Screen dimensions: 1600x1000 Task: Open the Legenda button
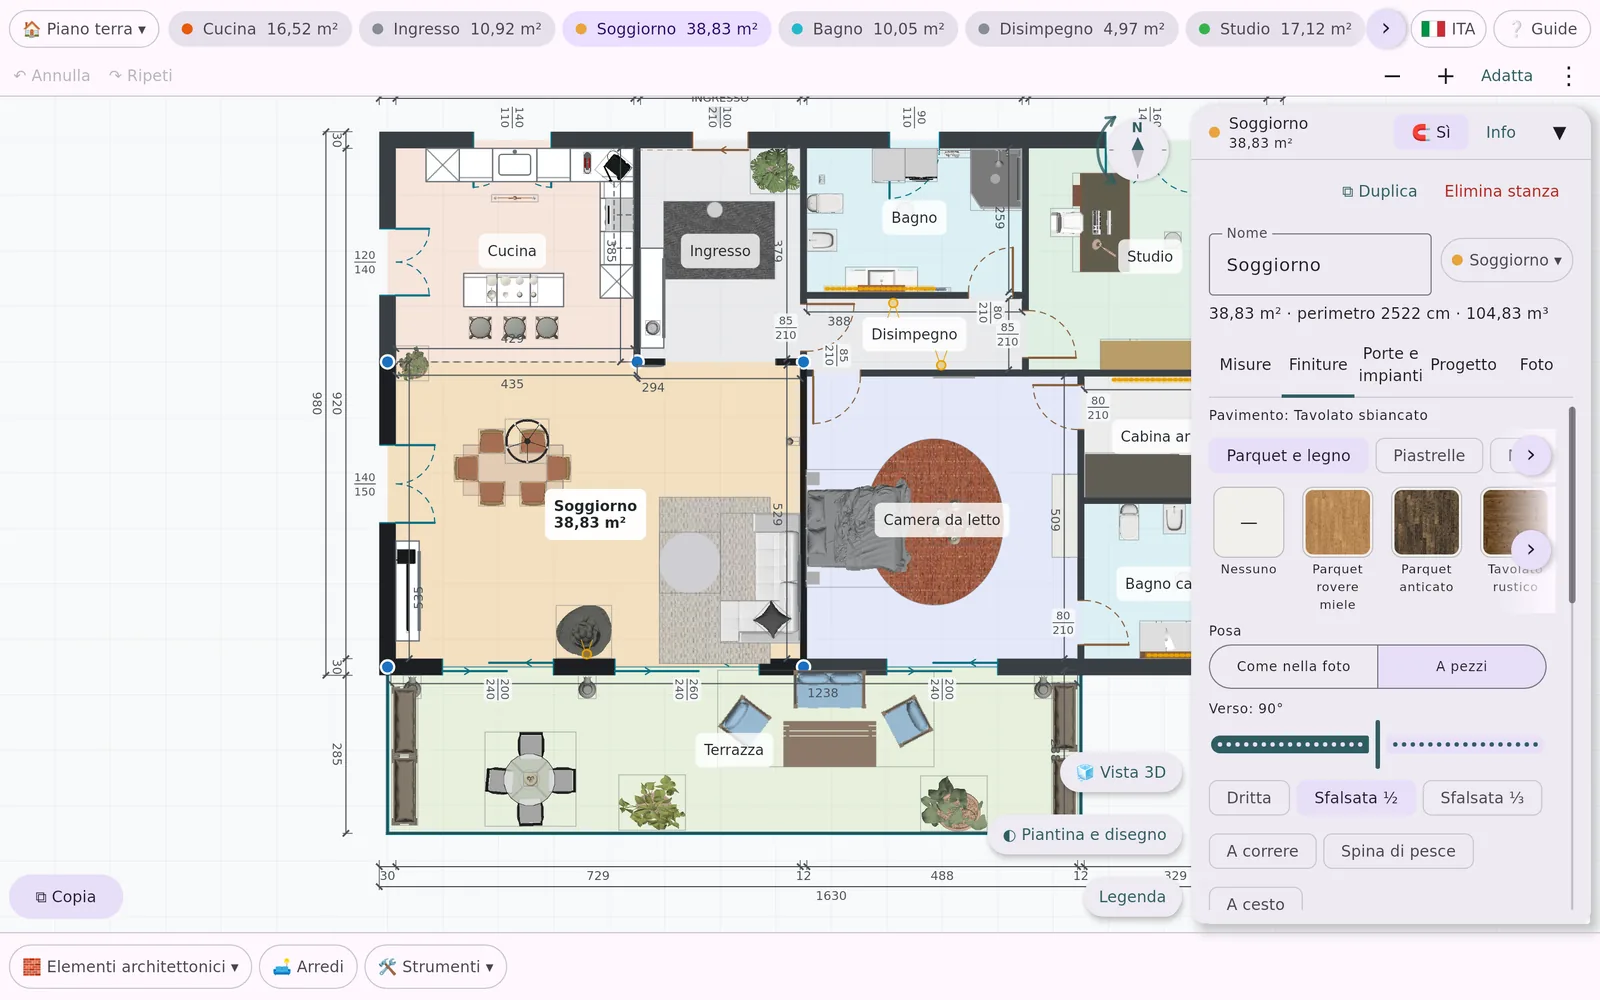(1132, 897)
